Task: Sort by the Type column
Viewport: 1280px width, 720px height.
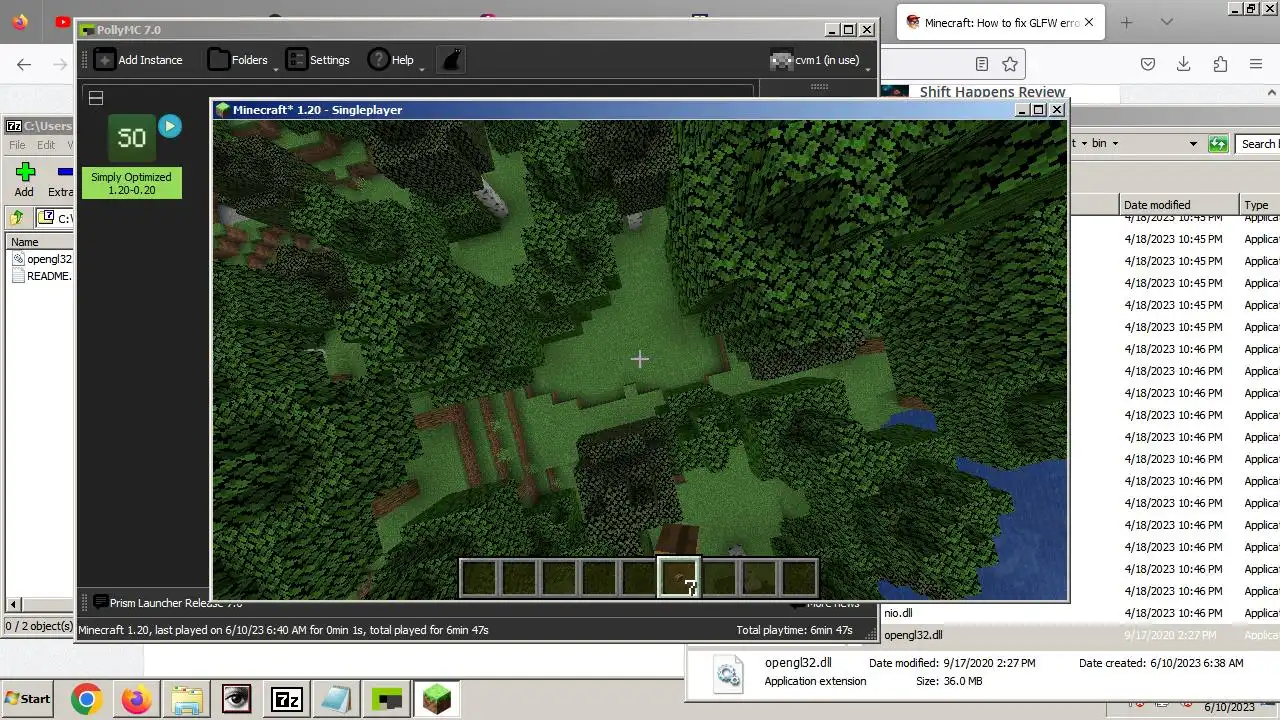Action: point(1259,205)
